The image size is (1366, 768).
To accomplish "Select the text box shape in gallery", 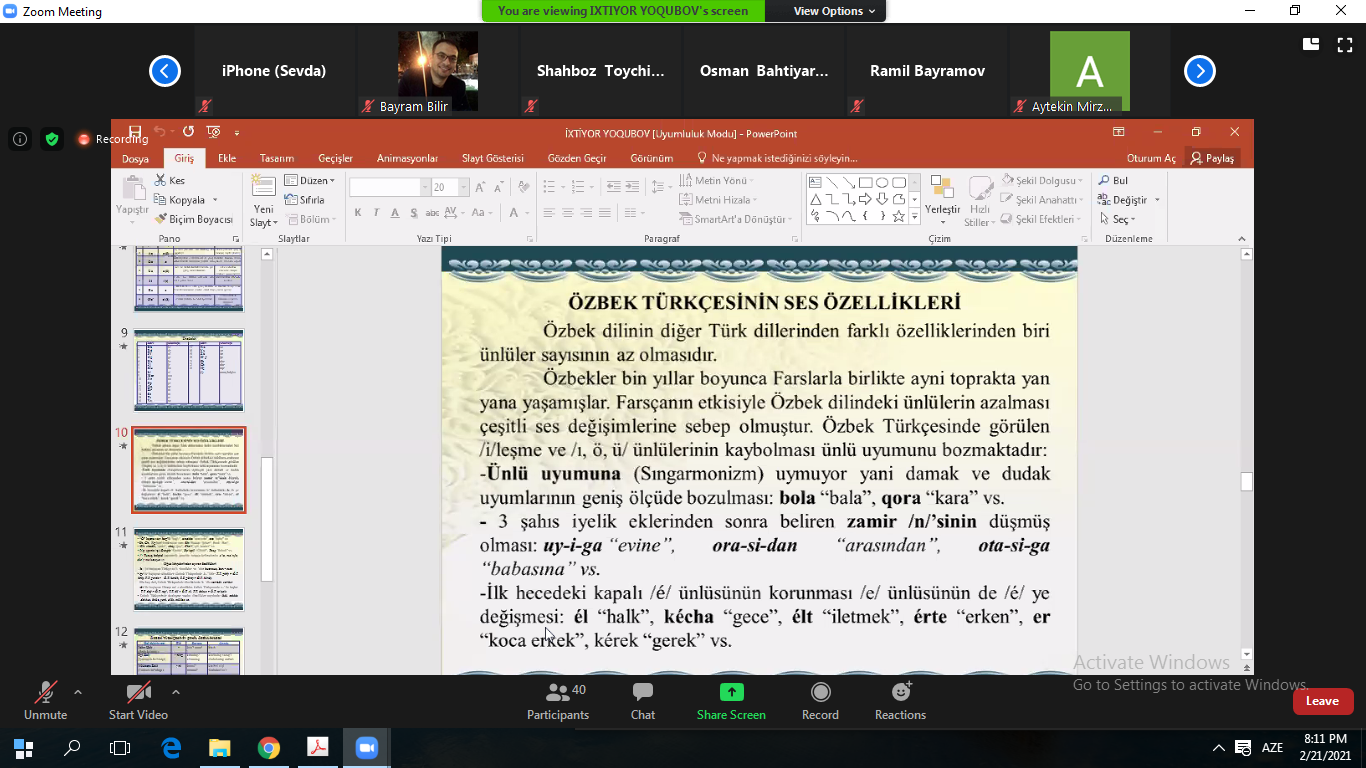I will coord(815,182).
